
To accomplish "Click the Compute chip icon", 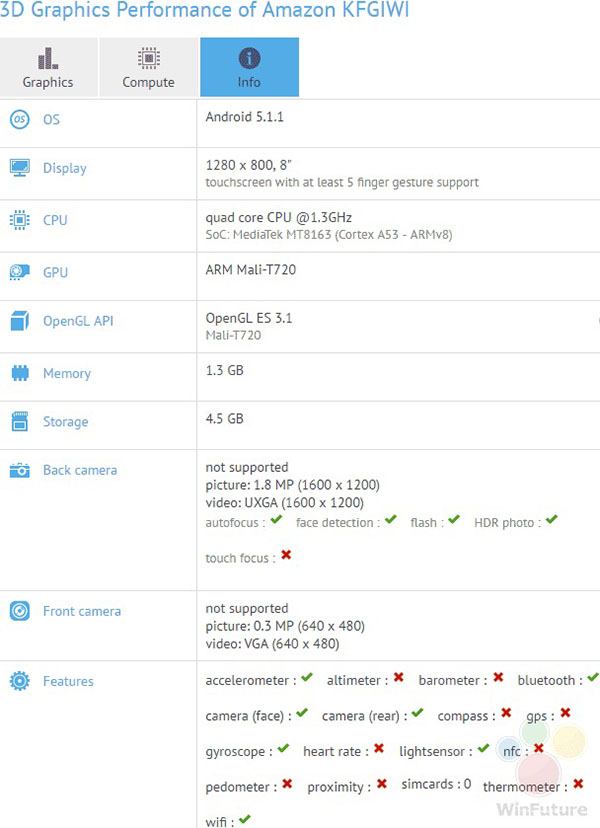I will tap(149, 58).
